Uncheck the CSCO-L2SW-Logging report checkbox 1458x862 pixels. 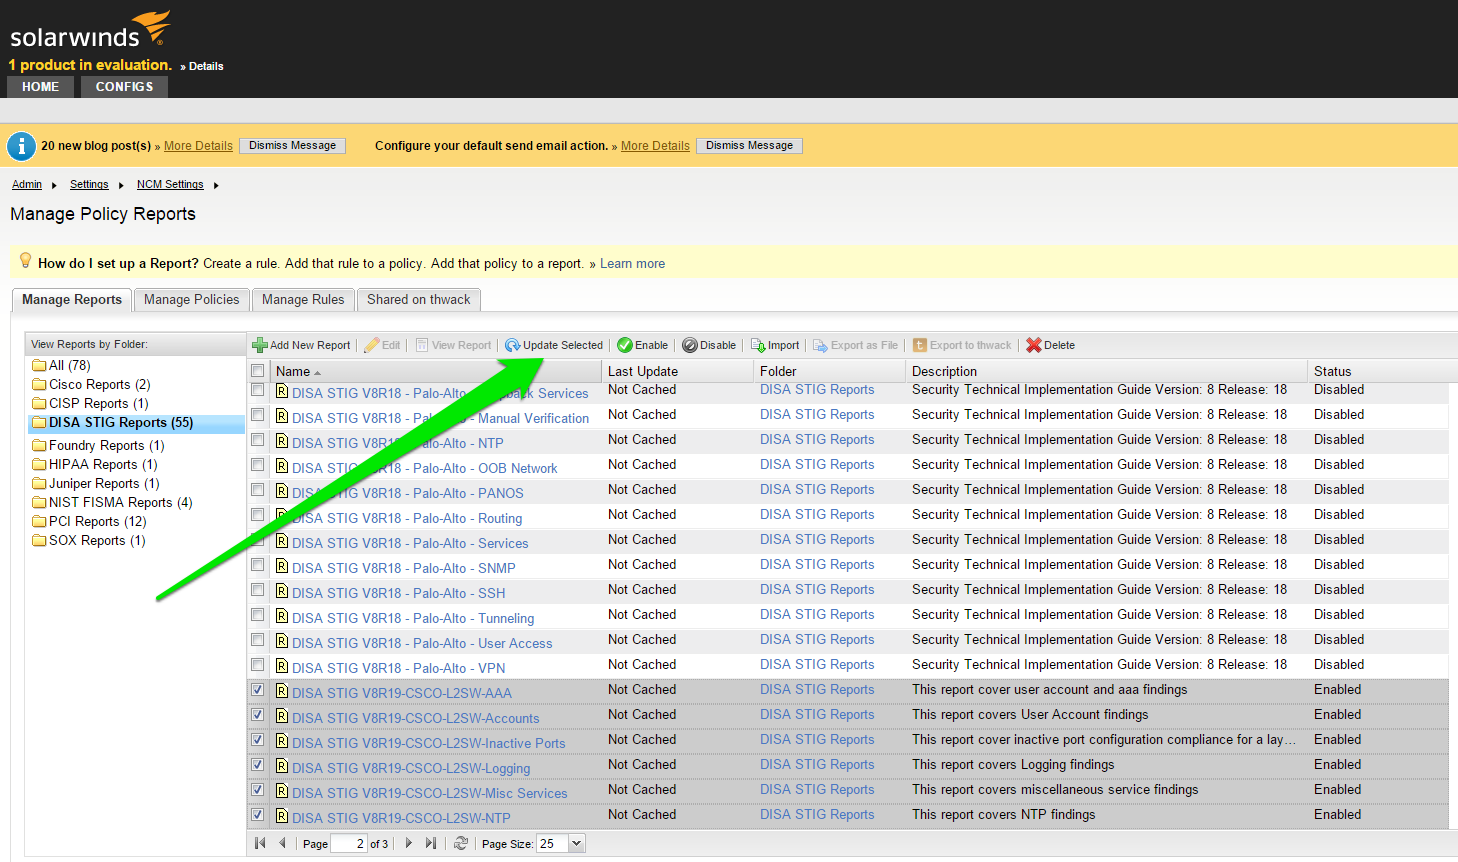[258, 765]
